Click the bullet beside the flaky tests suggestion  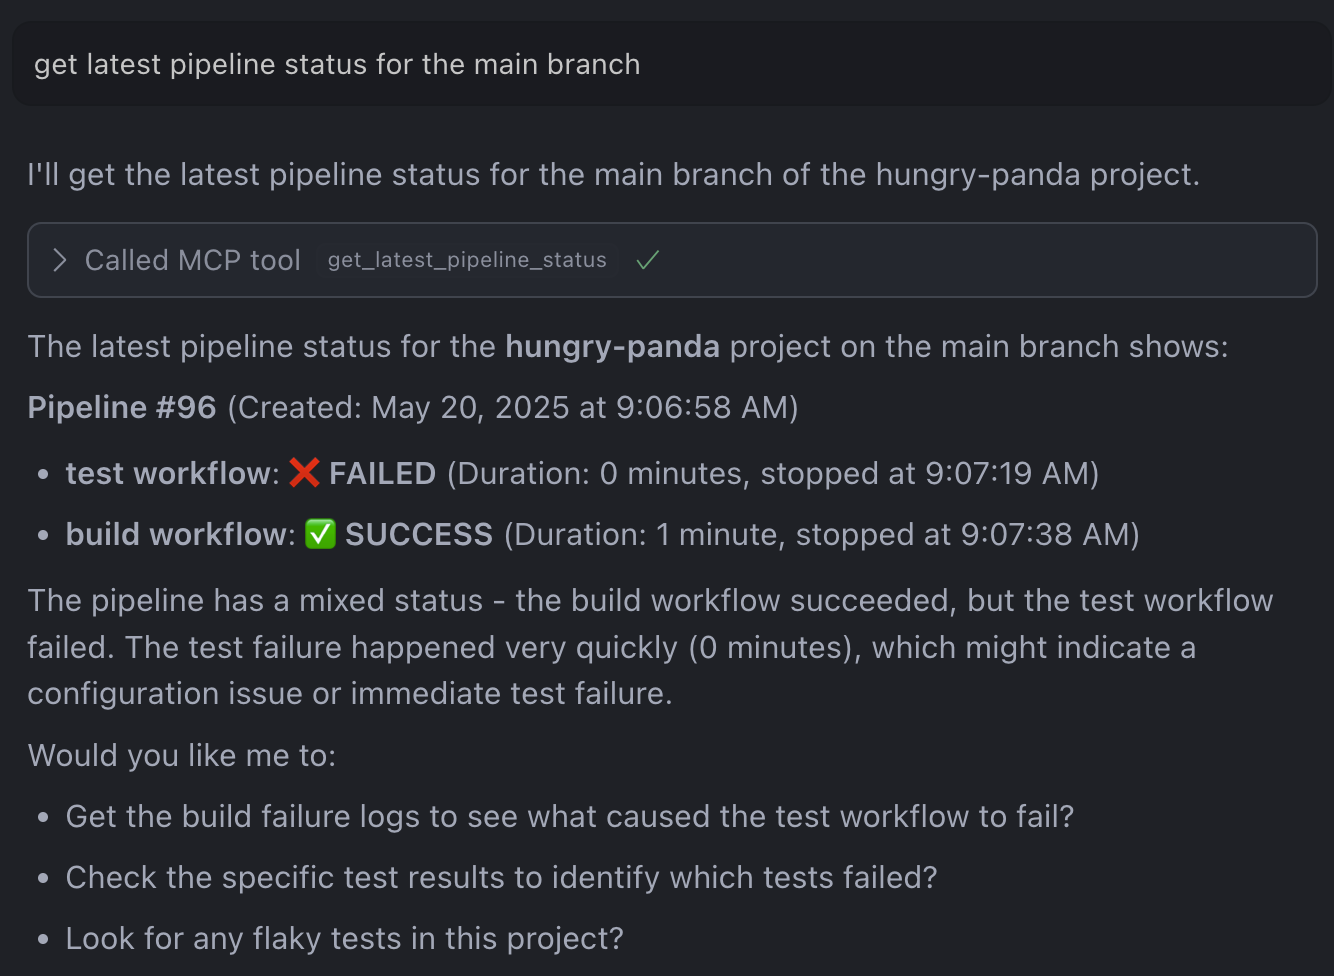click(42, 936)
